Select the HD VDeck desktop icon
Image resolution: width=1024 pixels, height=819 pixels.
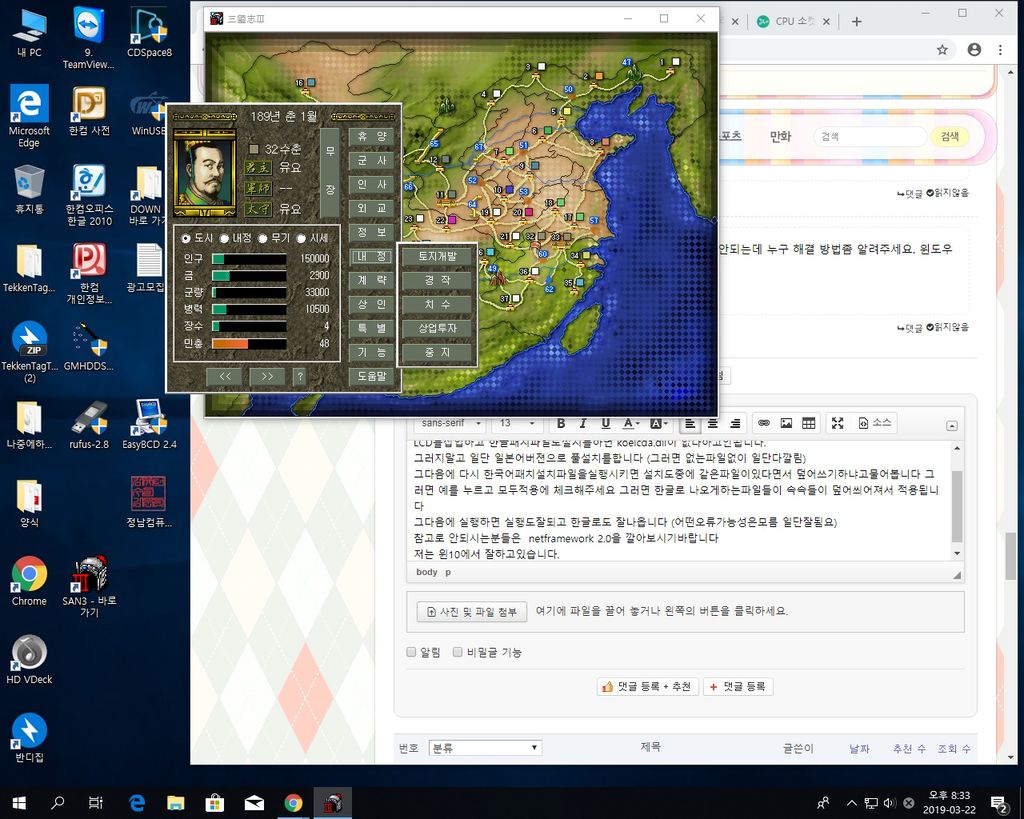coord(29,660)
